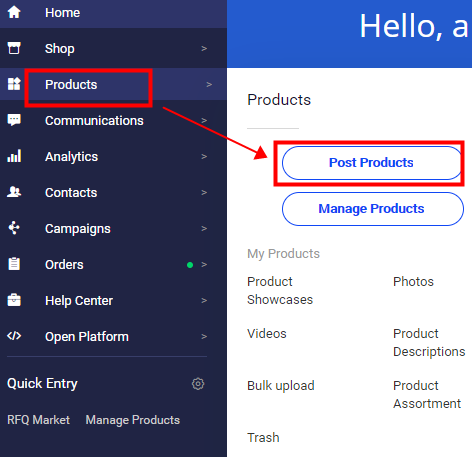The width and height of the screenshot is (472, 457).
Task: Click the Home house icon
Action: [x=14, y=12]
